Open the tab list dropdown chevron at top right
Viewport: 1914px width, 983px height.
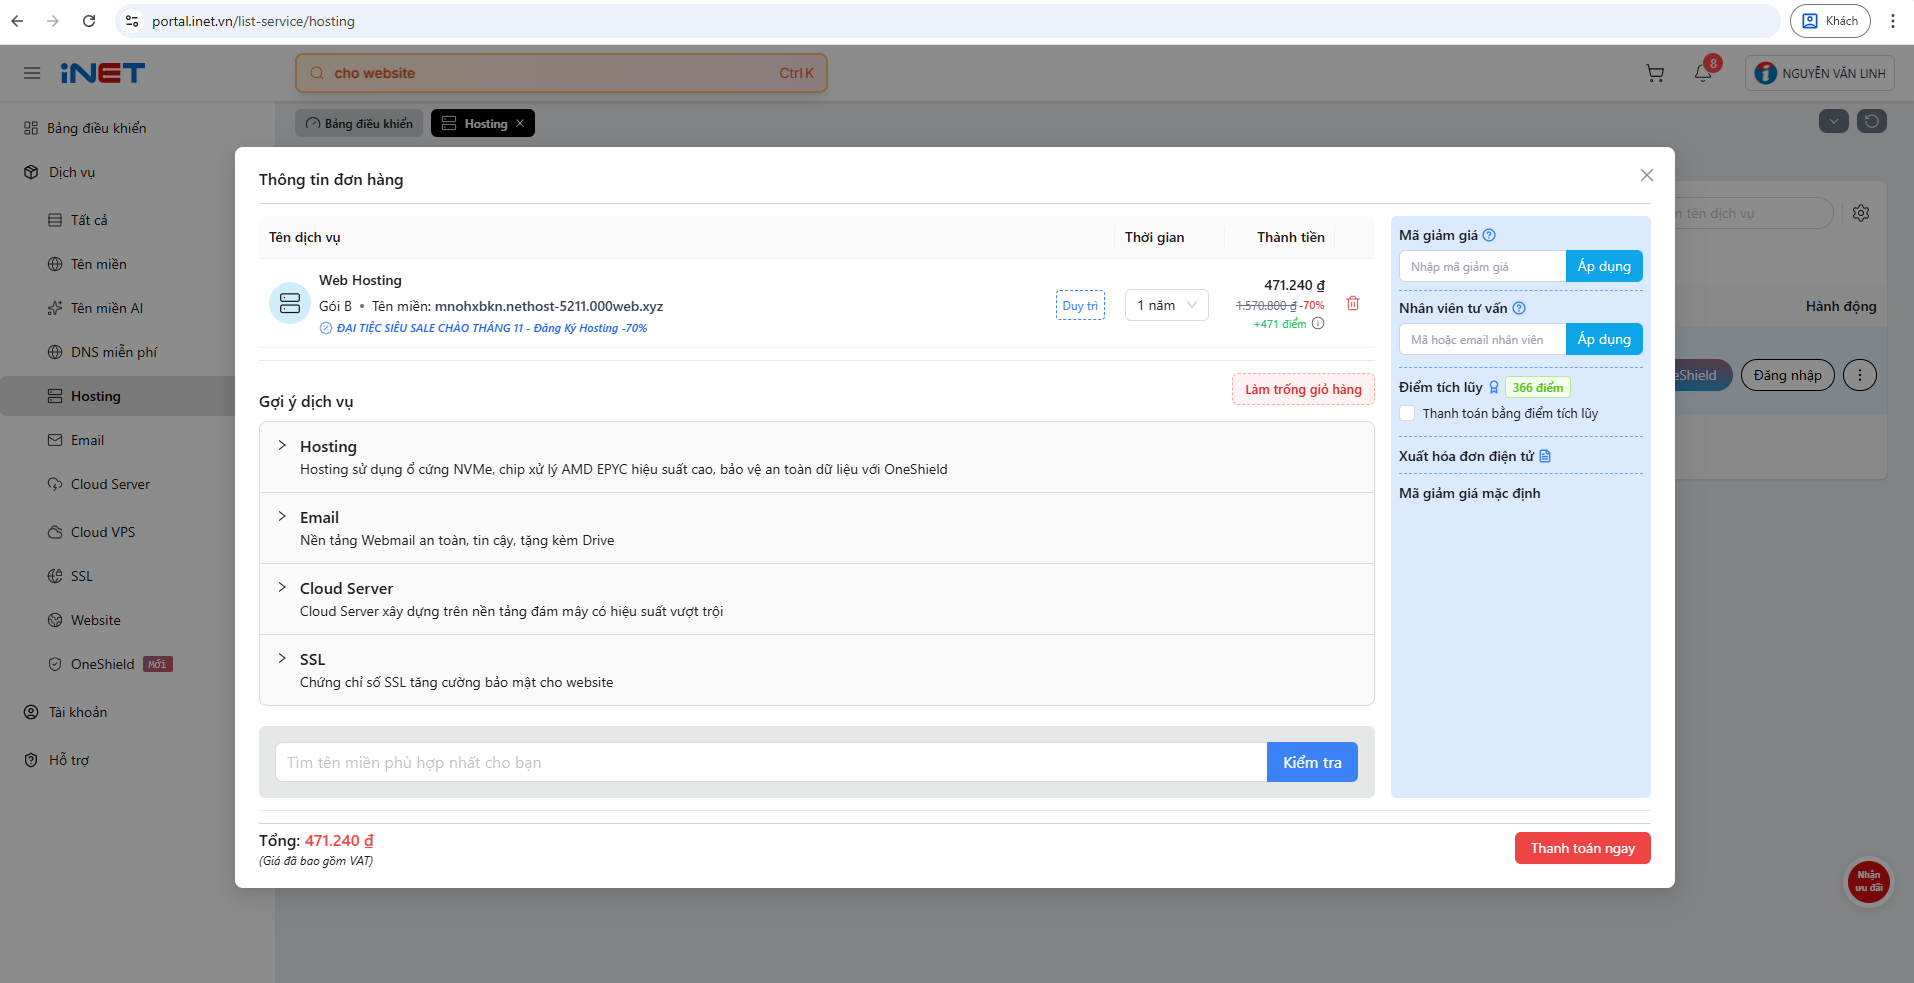click(1833, 121)
